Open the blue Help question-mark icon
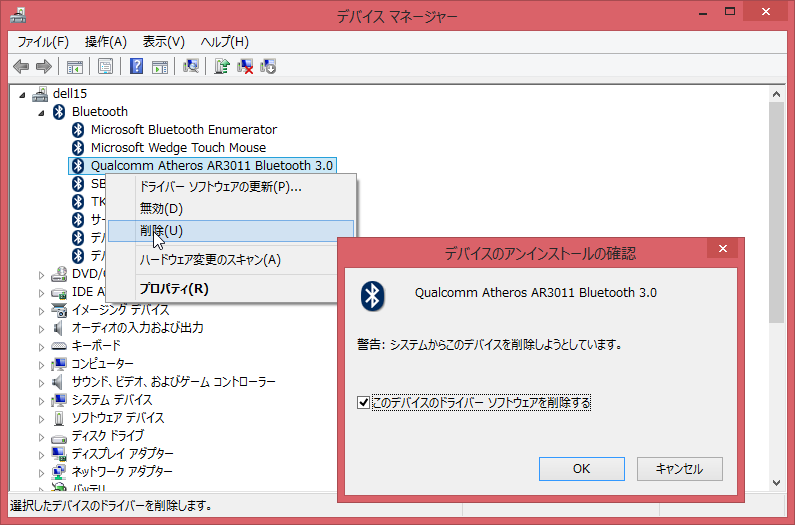The height and width of the screenshot is (525, 795). (x=136, y=66)
